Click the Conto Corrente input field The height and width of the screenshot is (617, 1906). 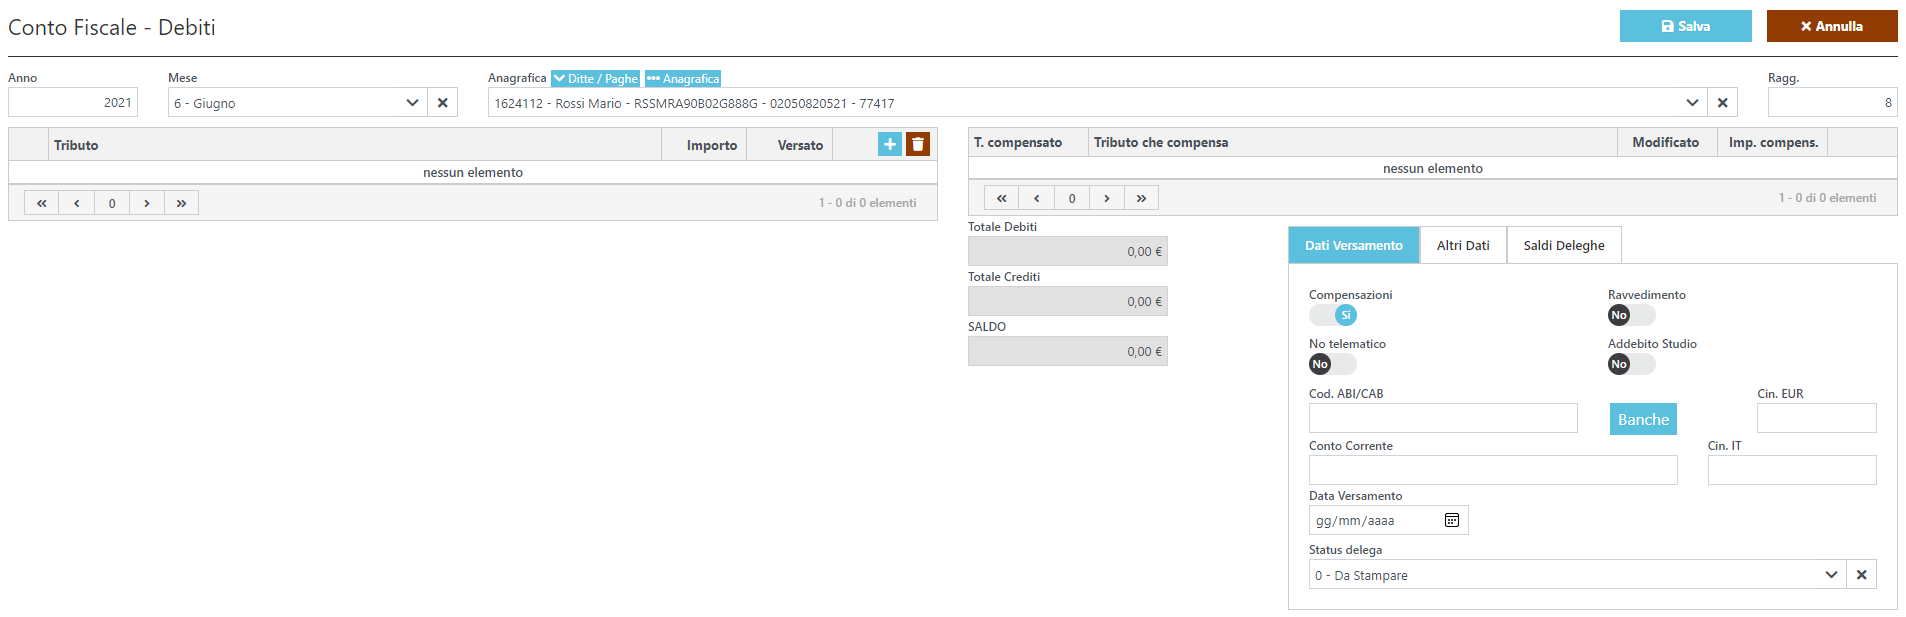coord(1493,470)
